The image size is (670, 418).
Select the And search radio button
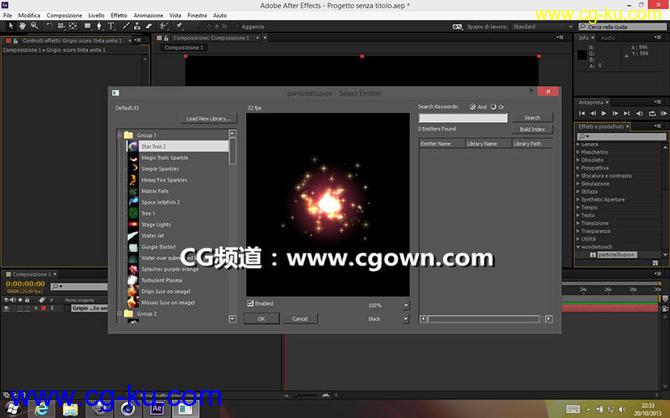click(473, 107)
